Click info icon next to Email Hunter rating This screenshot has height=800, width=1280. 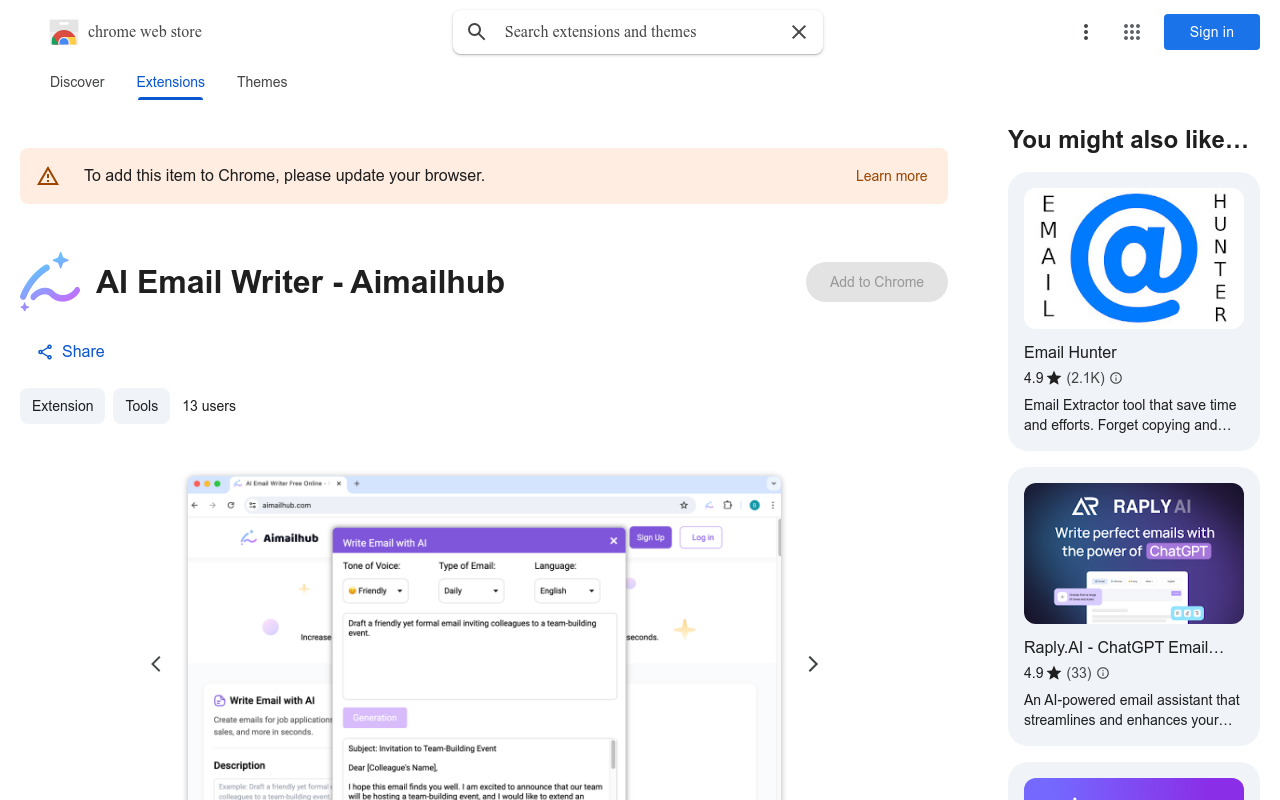[x=1116, y=378]
